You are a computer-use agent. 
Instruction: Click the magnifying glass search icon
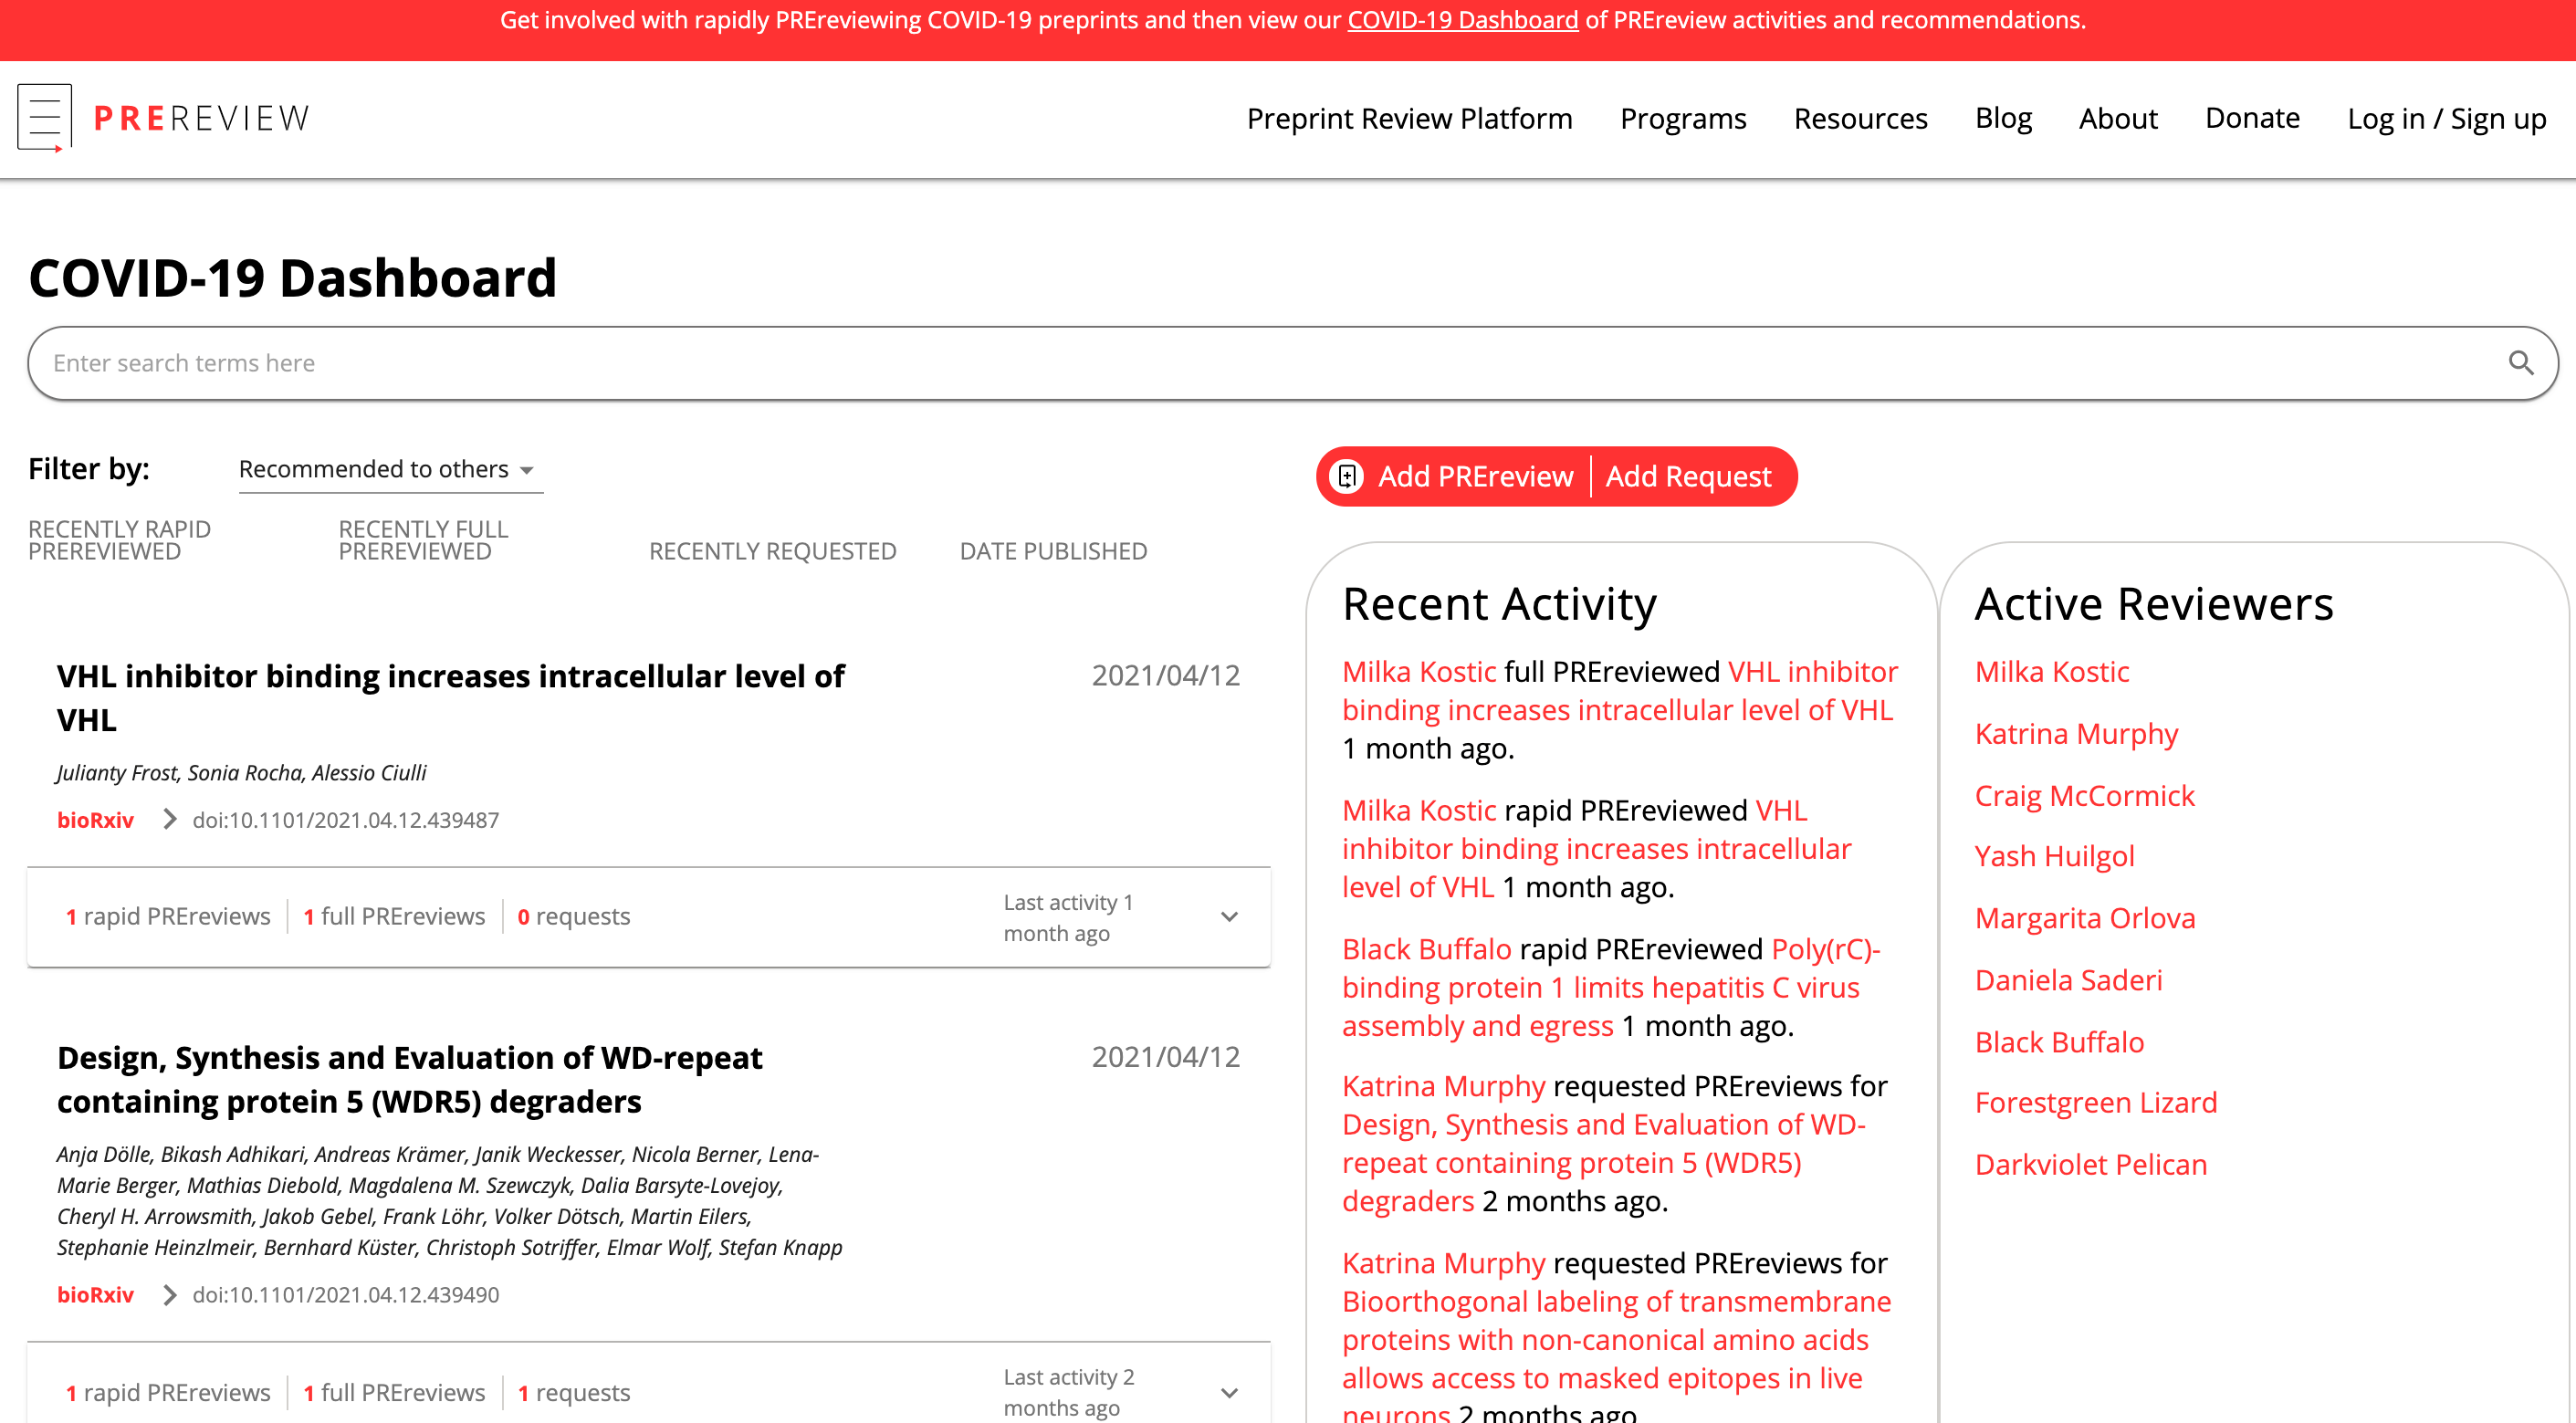(x=2520, y=363)
